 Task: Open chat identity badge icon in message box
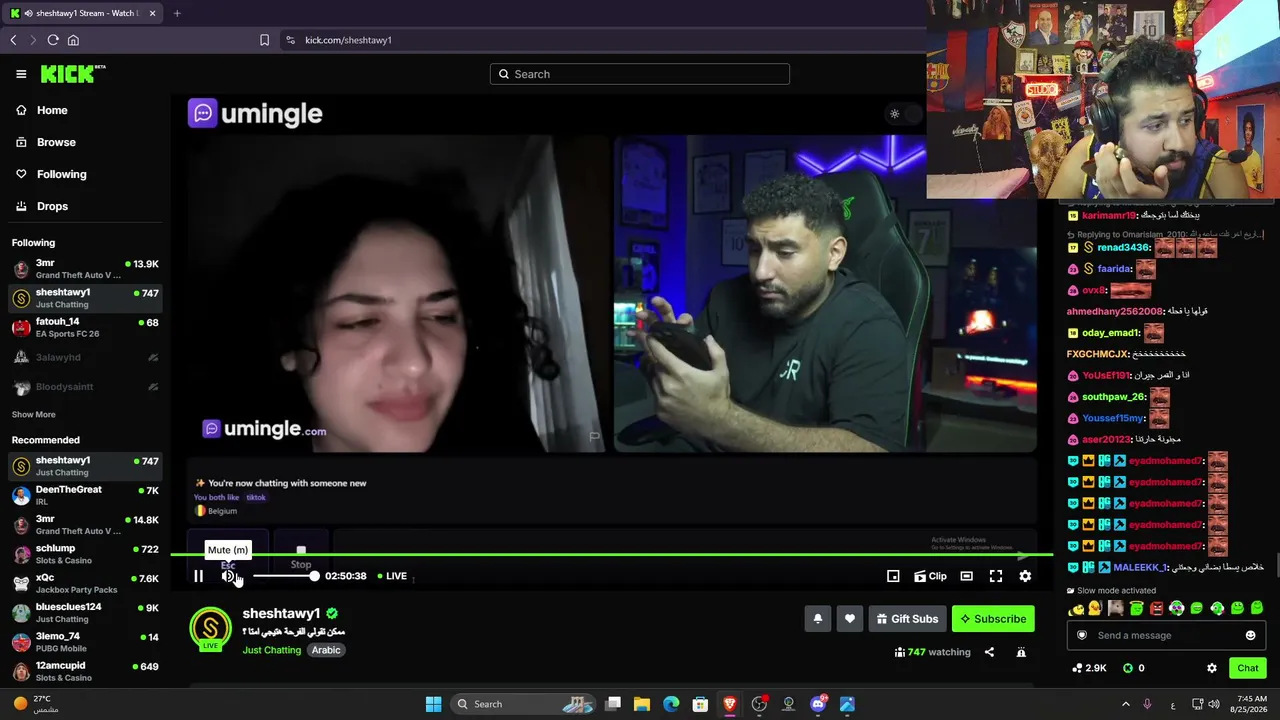1081,635
